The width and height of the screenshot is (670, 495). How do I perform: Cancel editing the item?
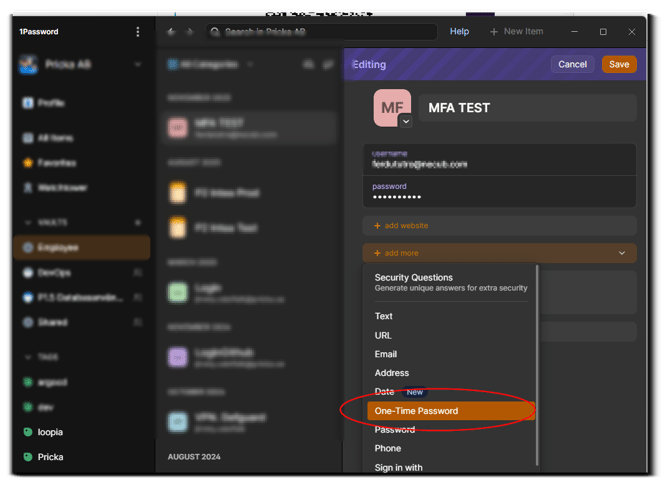click(572, 64)
